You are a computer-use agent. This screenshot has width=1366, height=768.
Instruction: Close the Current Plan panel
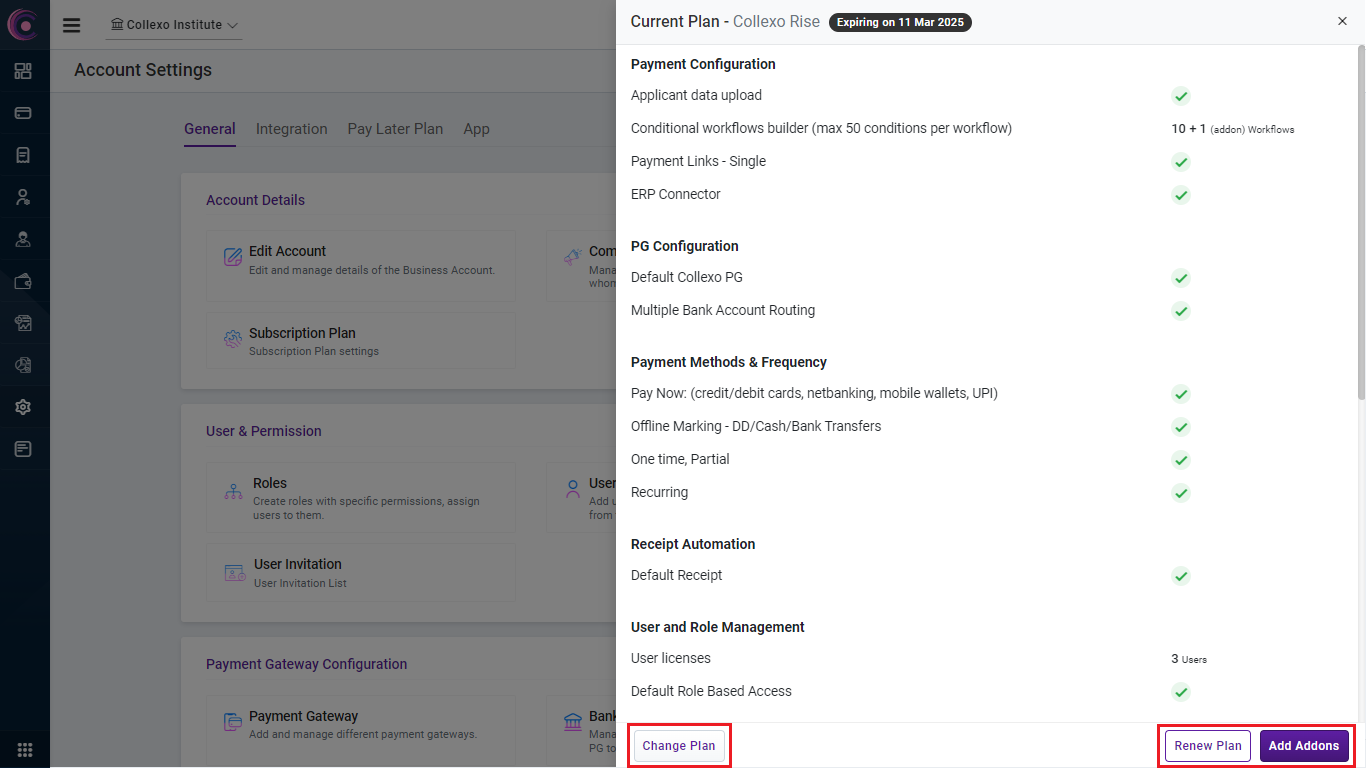point(1342,21)
